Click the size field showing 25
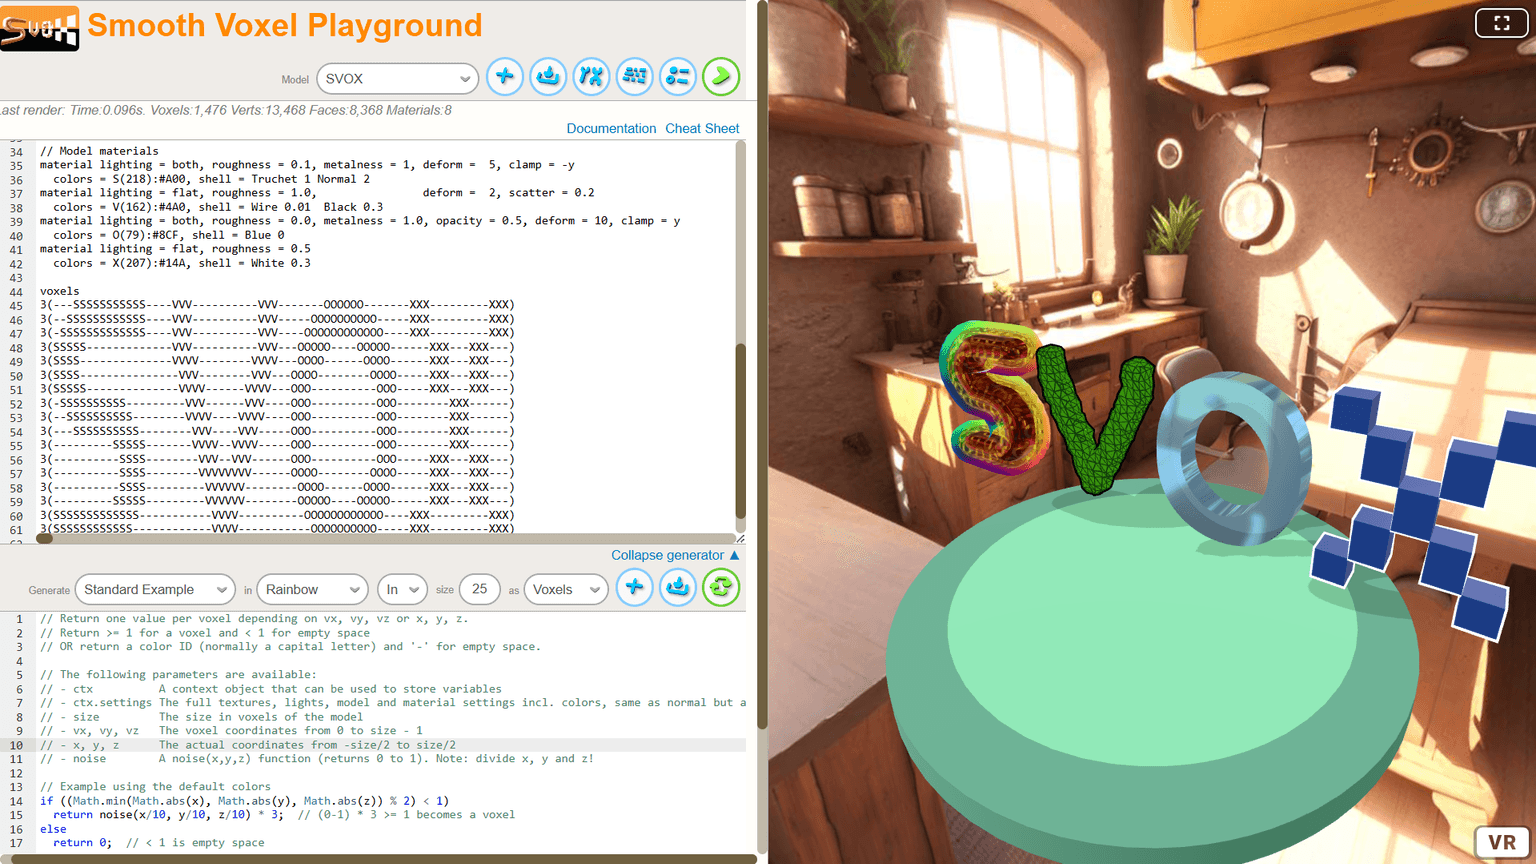The width and height of the screenshot is (1536, 864). pyautogui.click(x=480, y=589)
